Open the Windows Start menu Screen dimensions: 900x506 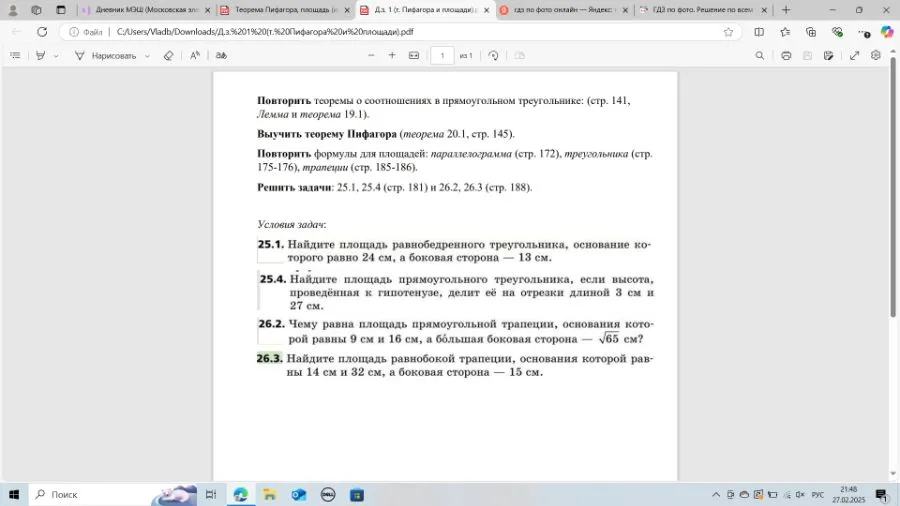click(x=14, y=495)
